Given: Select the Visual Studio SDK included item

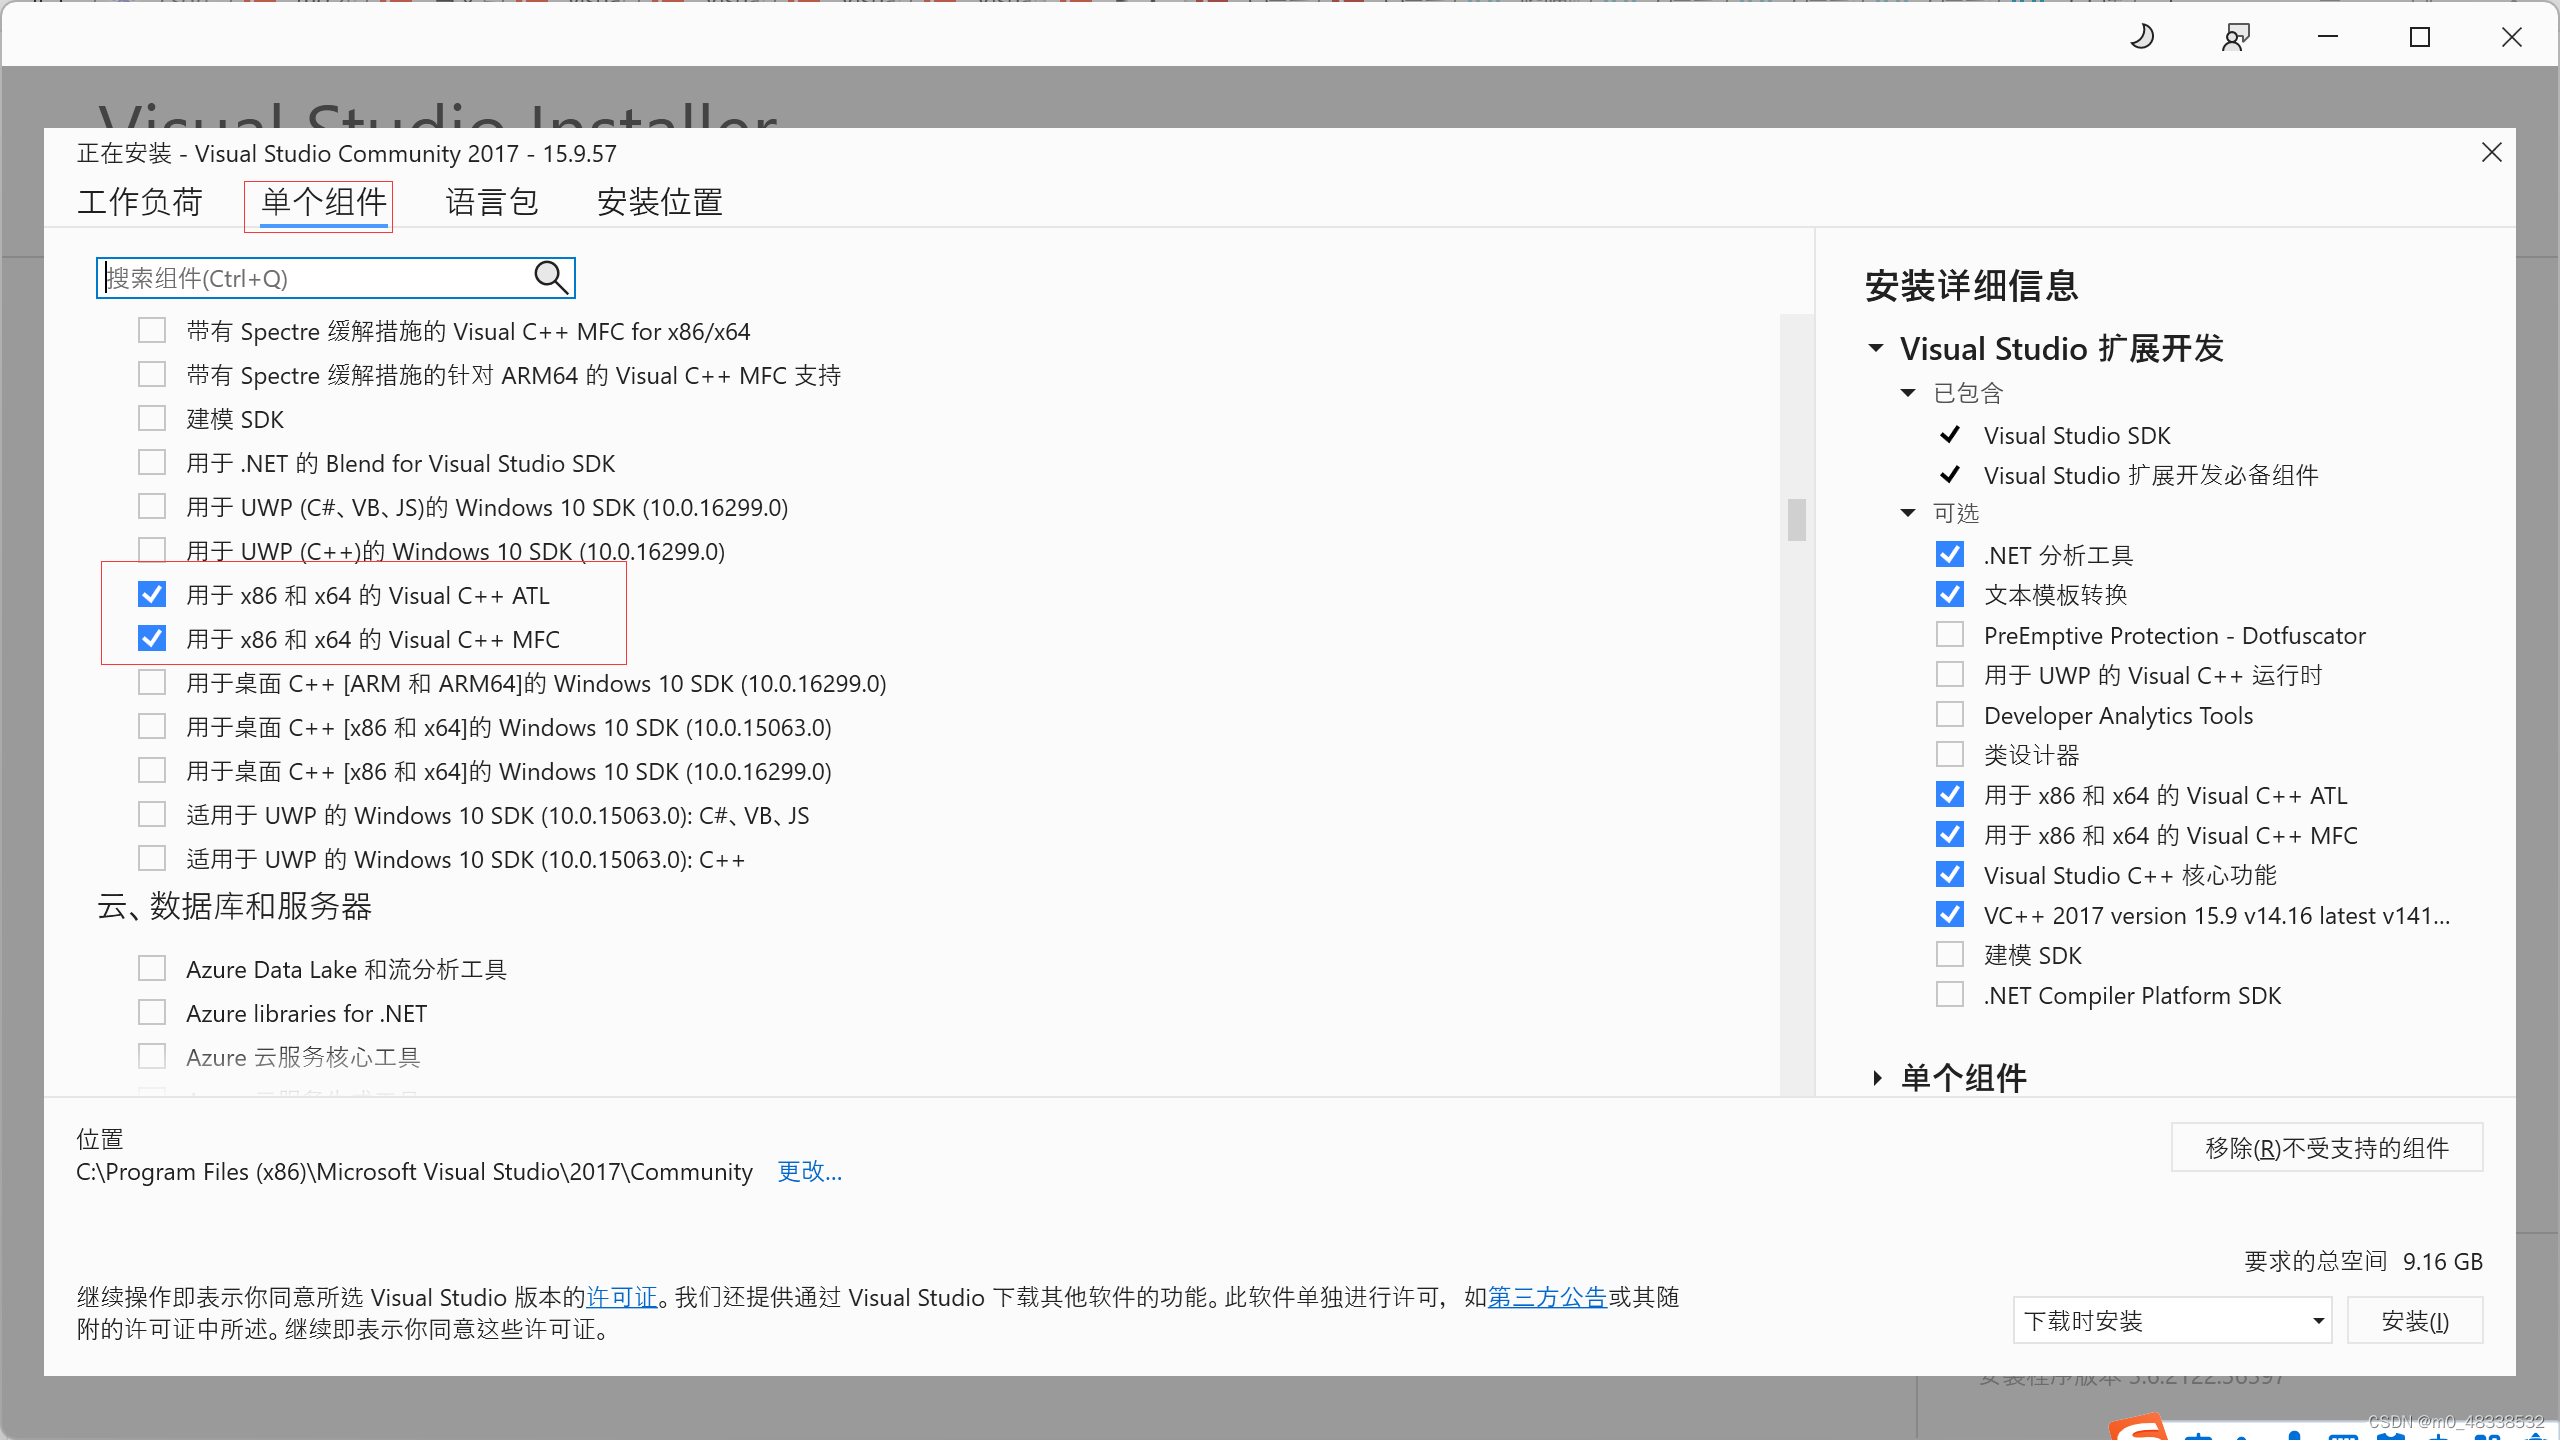Looking at the screenshot, I should click(2077, 435).
